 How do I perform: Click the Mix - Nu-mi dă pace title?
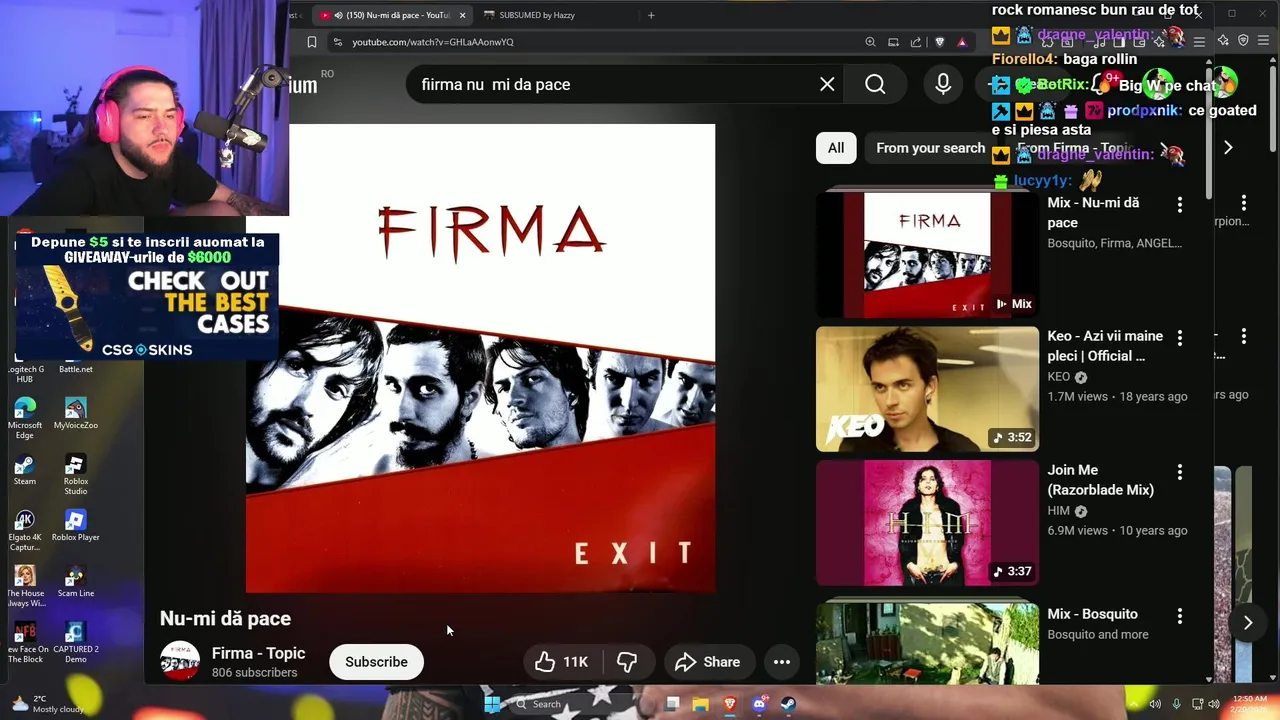(1093, 212)
